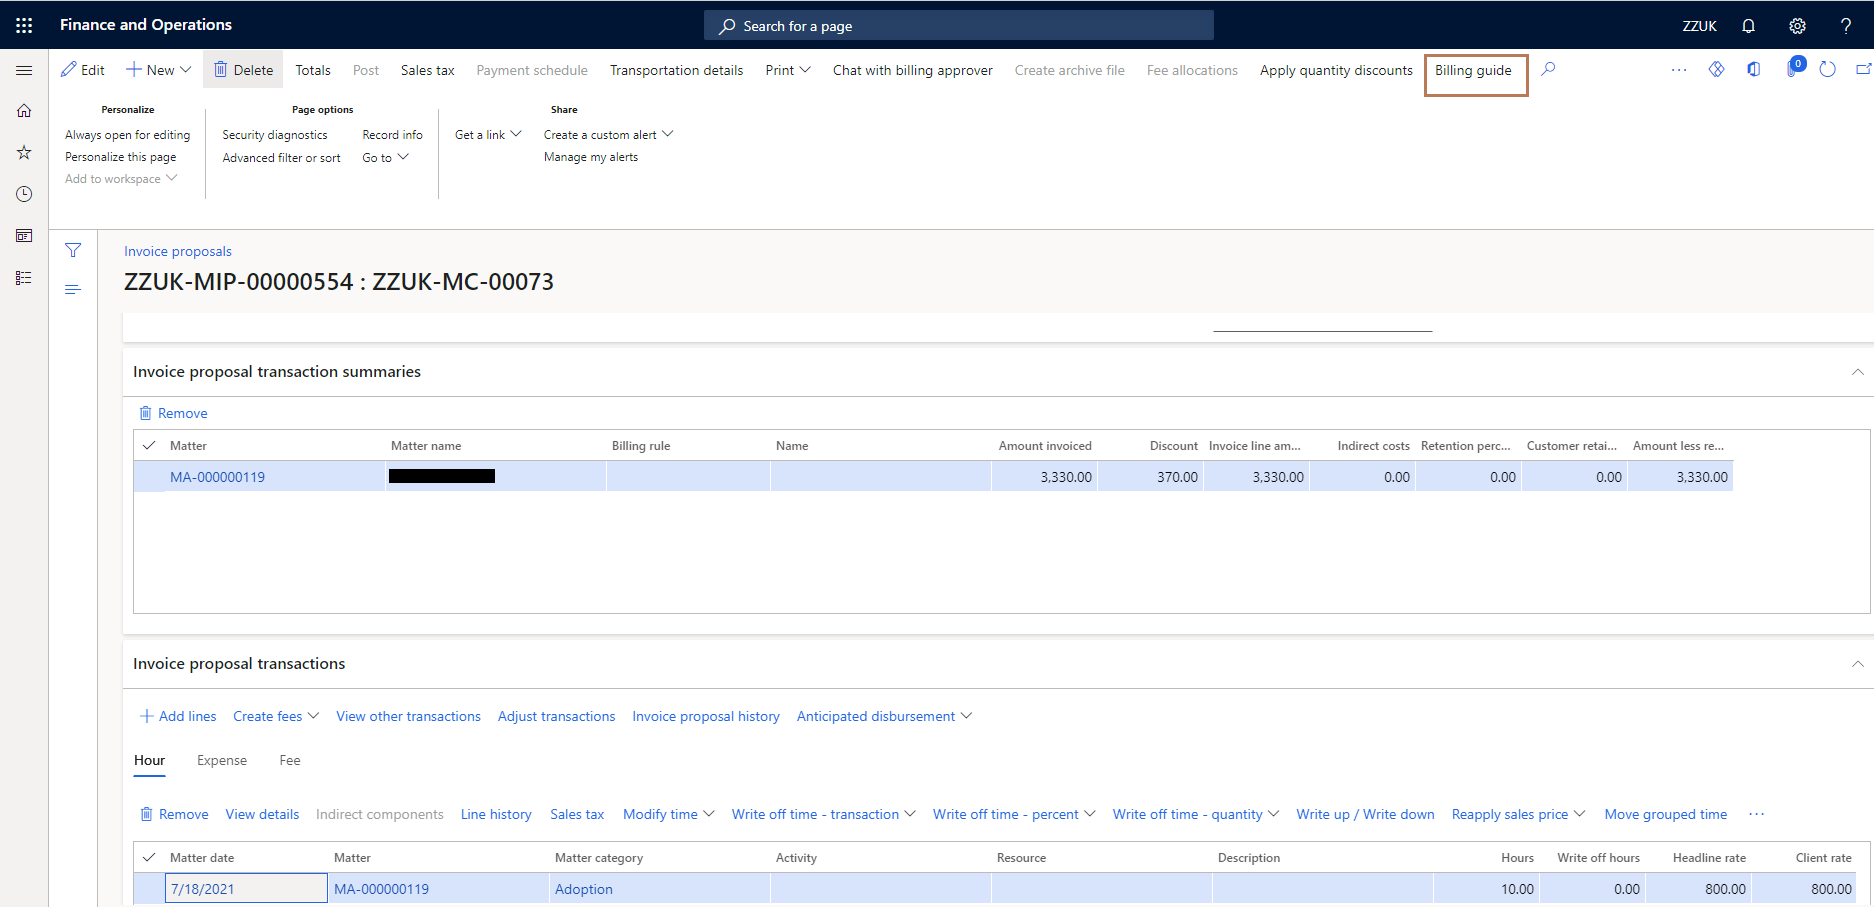Open Anticipated disbursement dropdown
Viewport: 1874px width, 907px height.
tap(884, 716)
